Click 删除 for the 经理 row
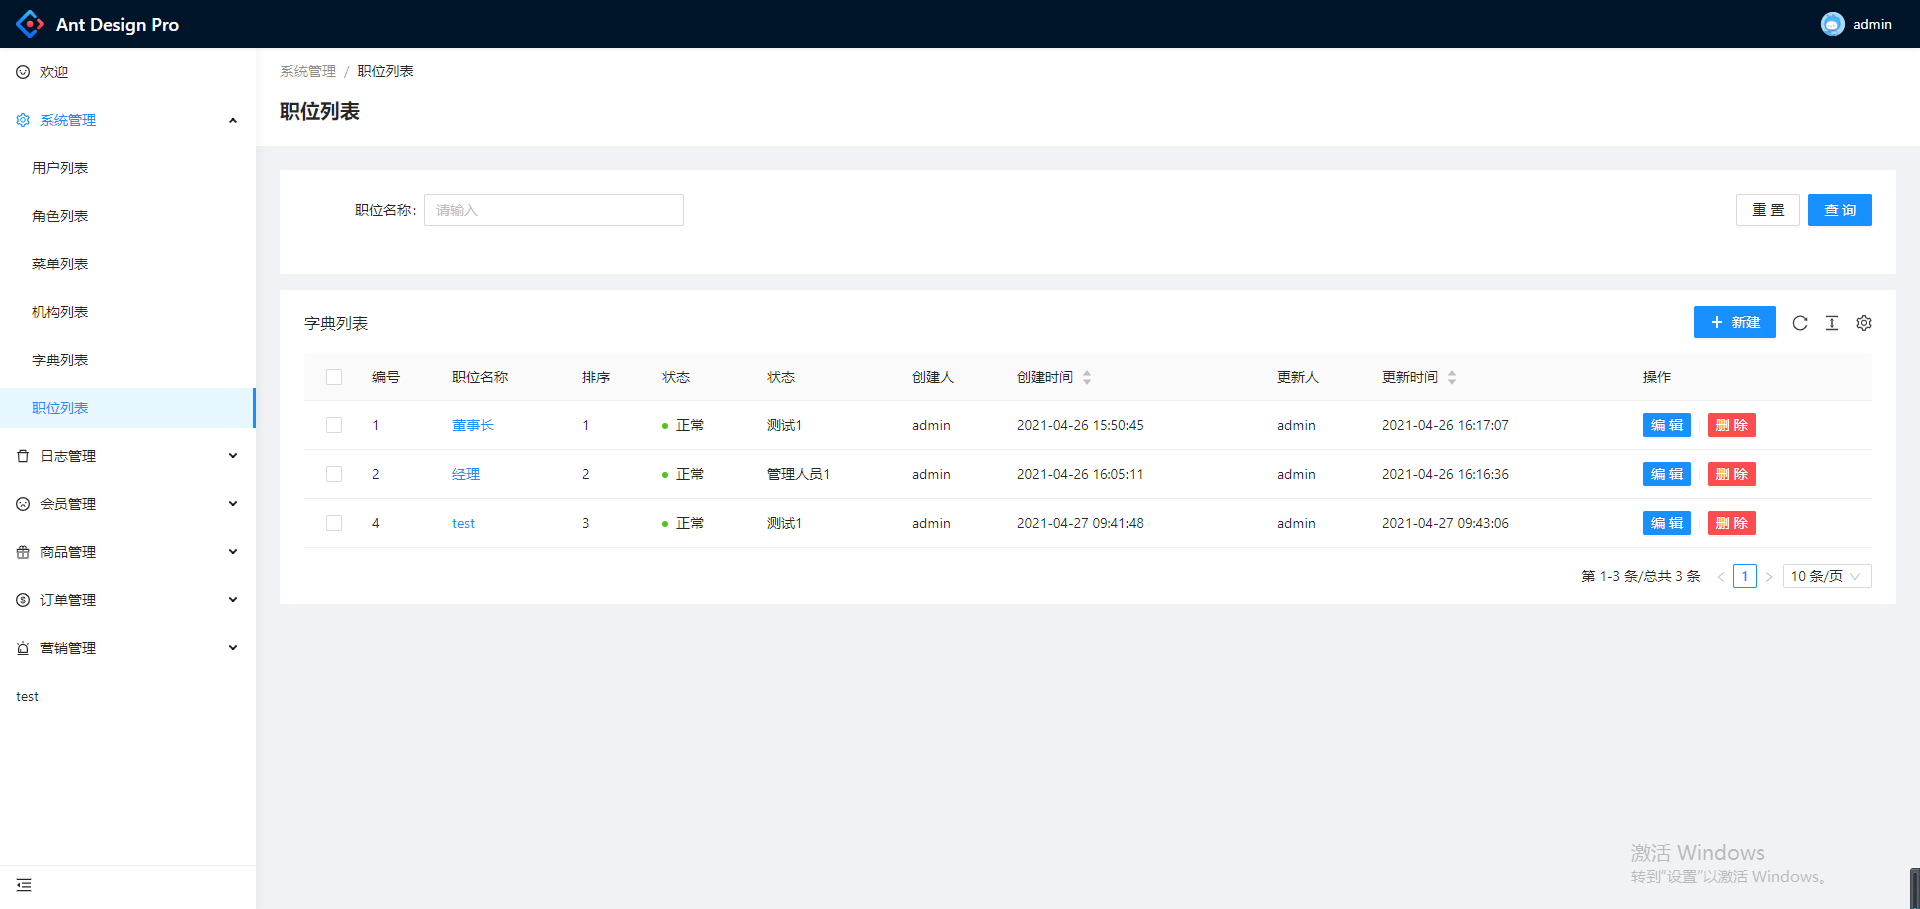 [x=1732, y=474]
